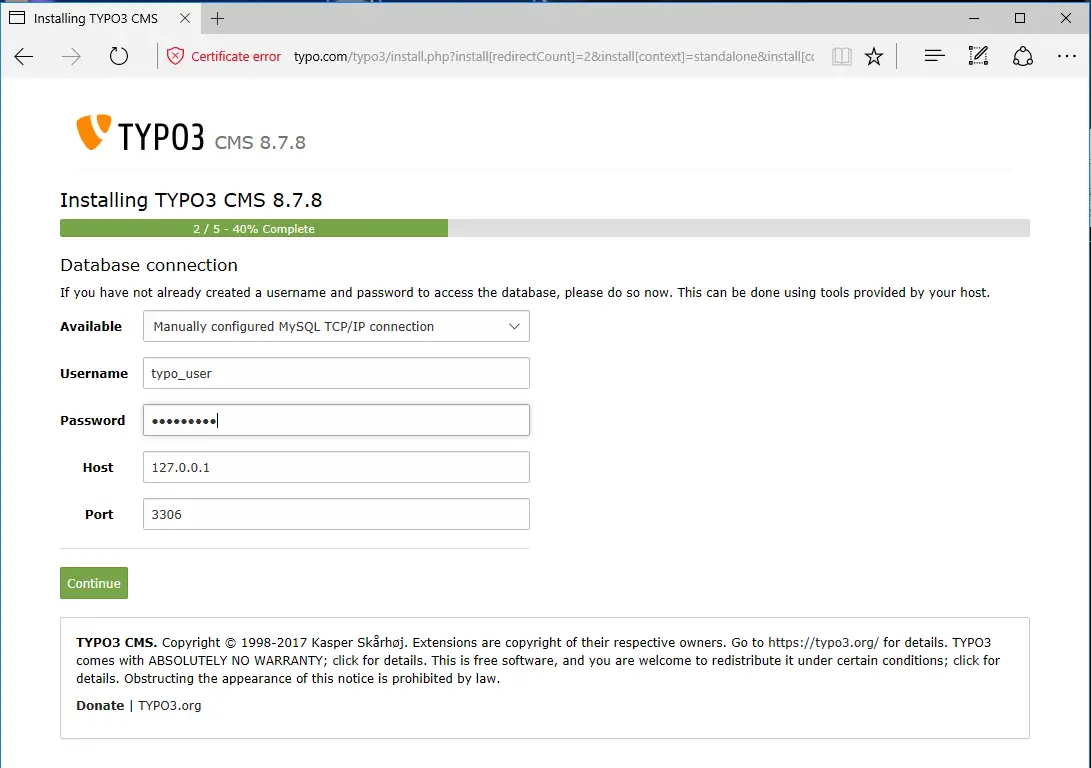The image size is (1091, 768).
Task: Click the Available label
Action: coord(91,326)
